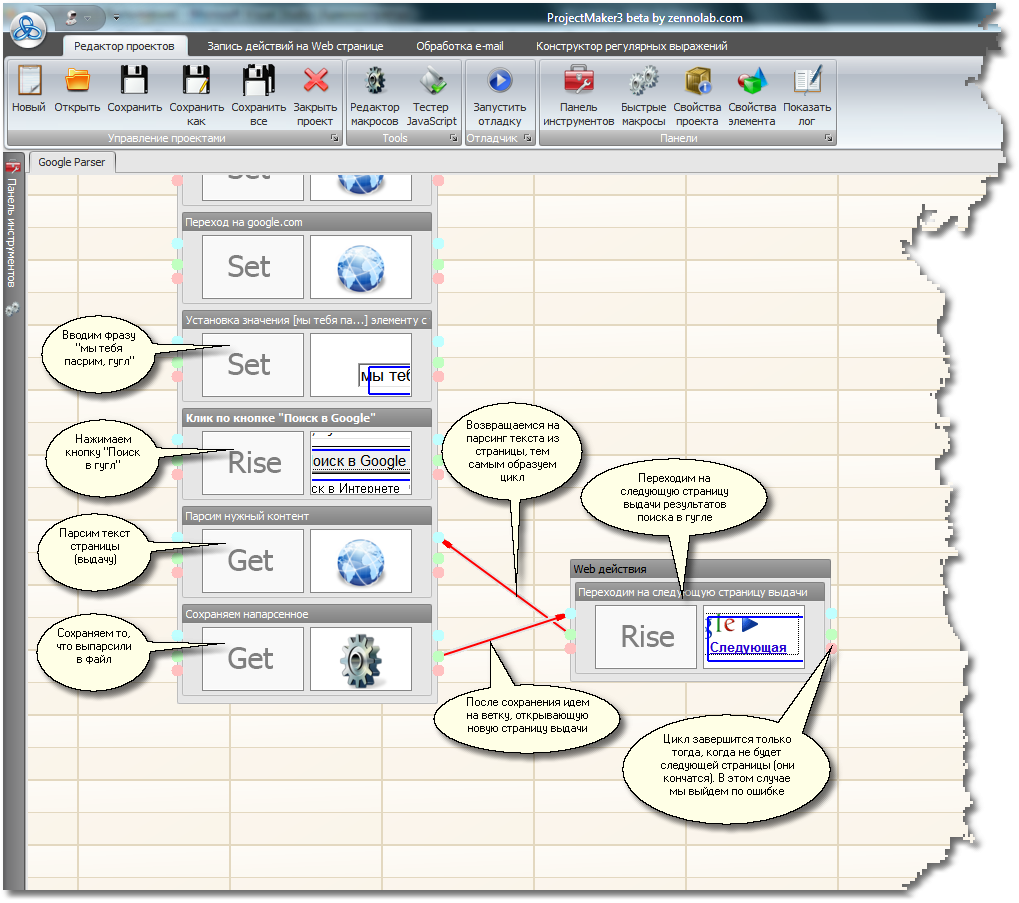
Task: Open the Панель инструментов toolbox icon
Action: [578, 81]
